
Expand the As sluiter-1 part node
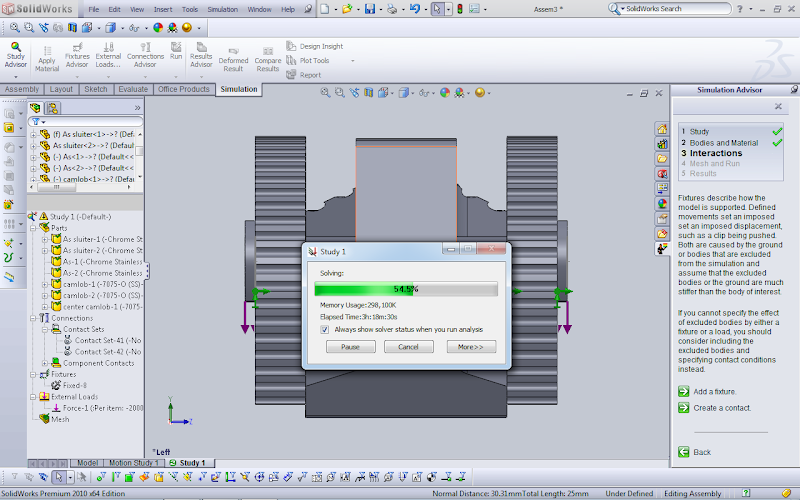coord(44,239)
